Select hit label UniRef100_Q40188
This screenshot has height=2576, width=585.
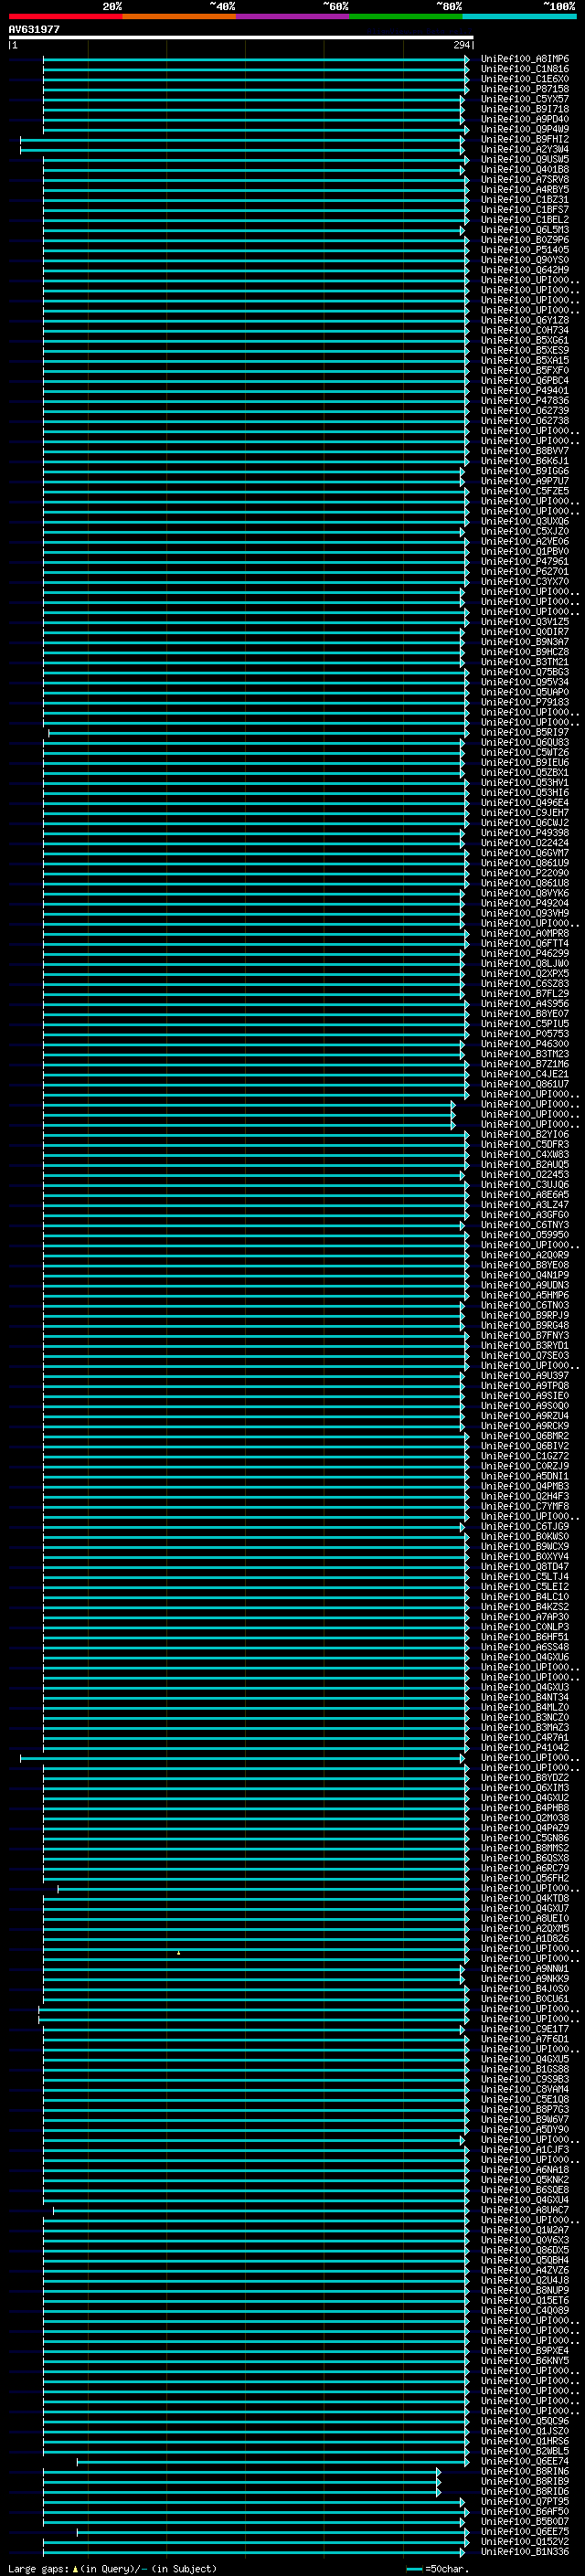click(x=524, y=169)
